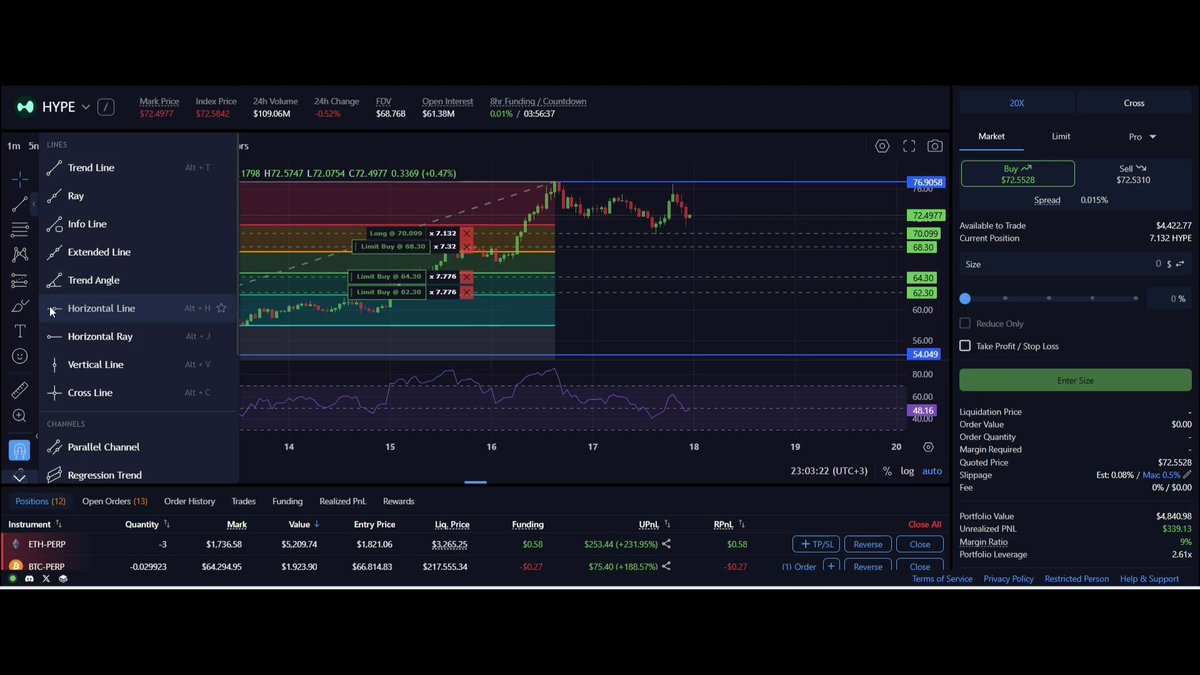Swap size unit with arrows icon

point(1180,264)
